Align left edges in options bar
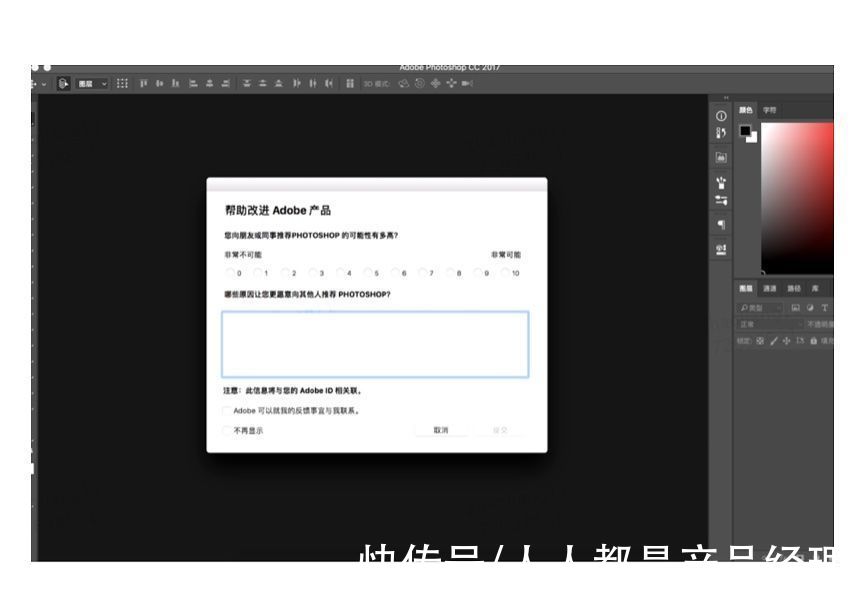The width and height of the screenshot is (854, 590). pyautogui.click(x=193, y=83)
